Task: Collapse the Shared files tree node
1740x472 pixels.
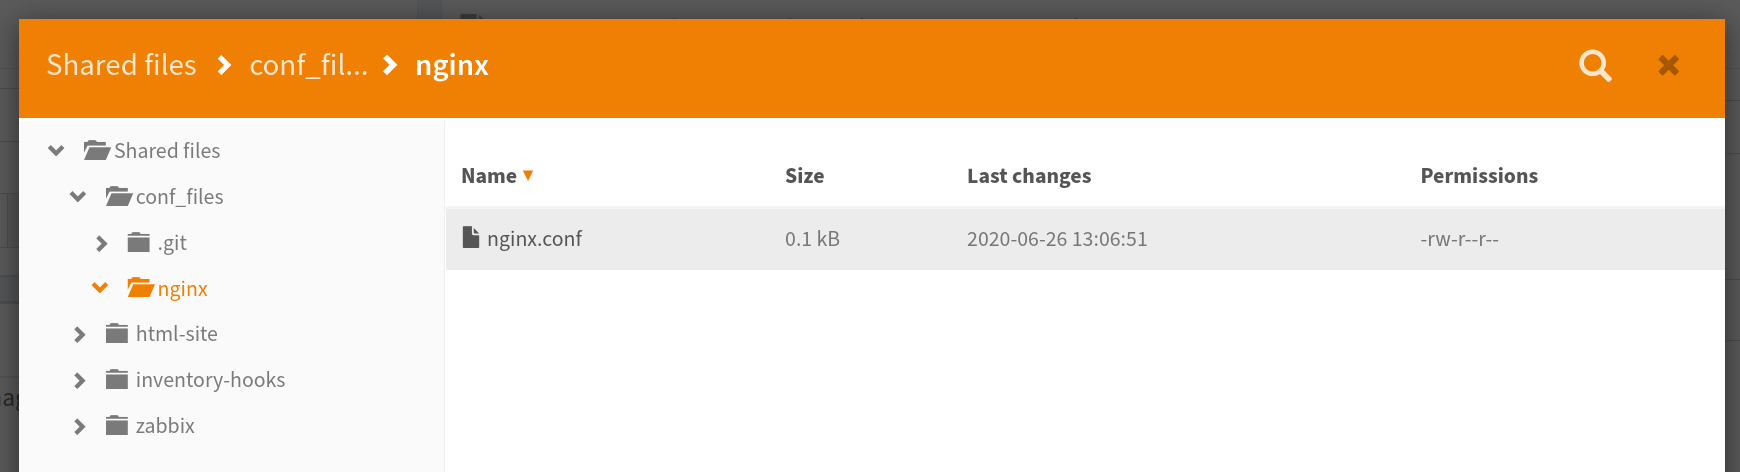Action: [56, 151]
